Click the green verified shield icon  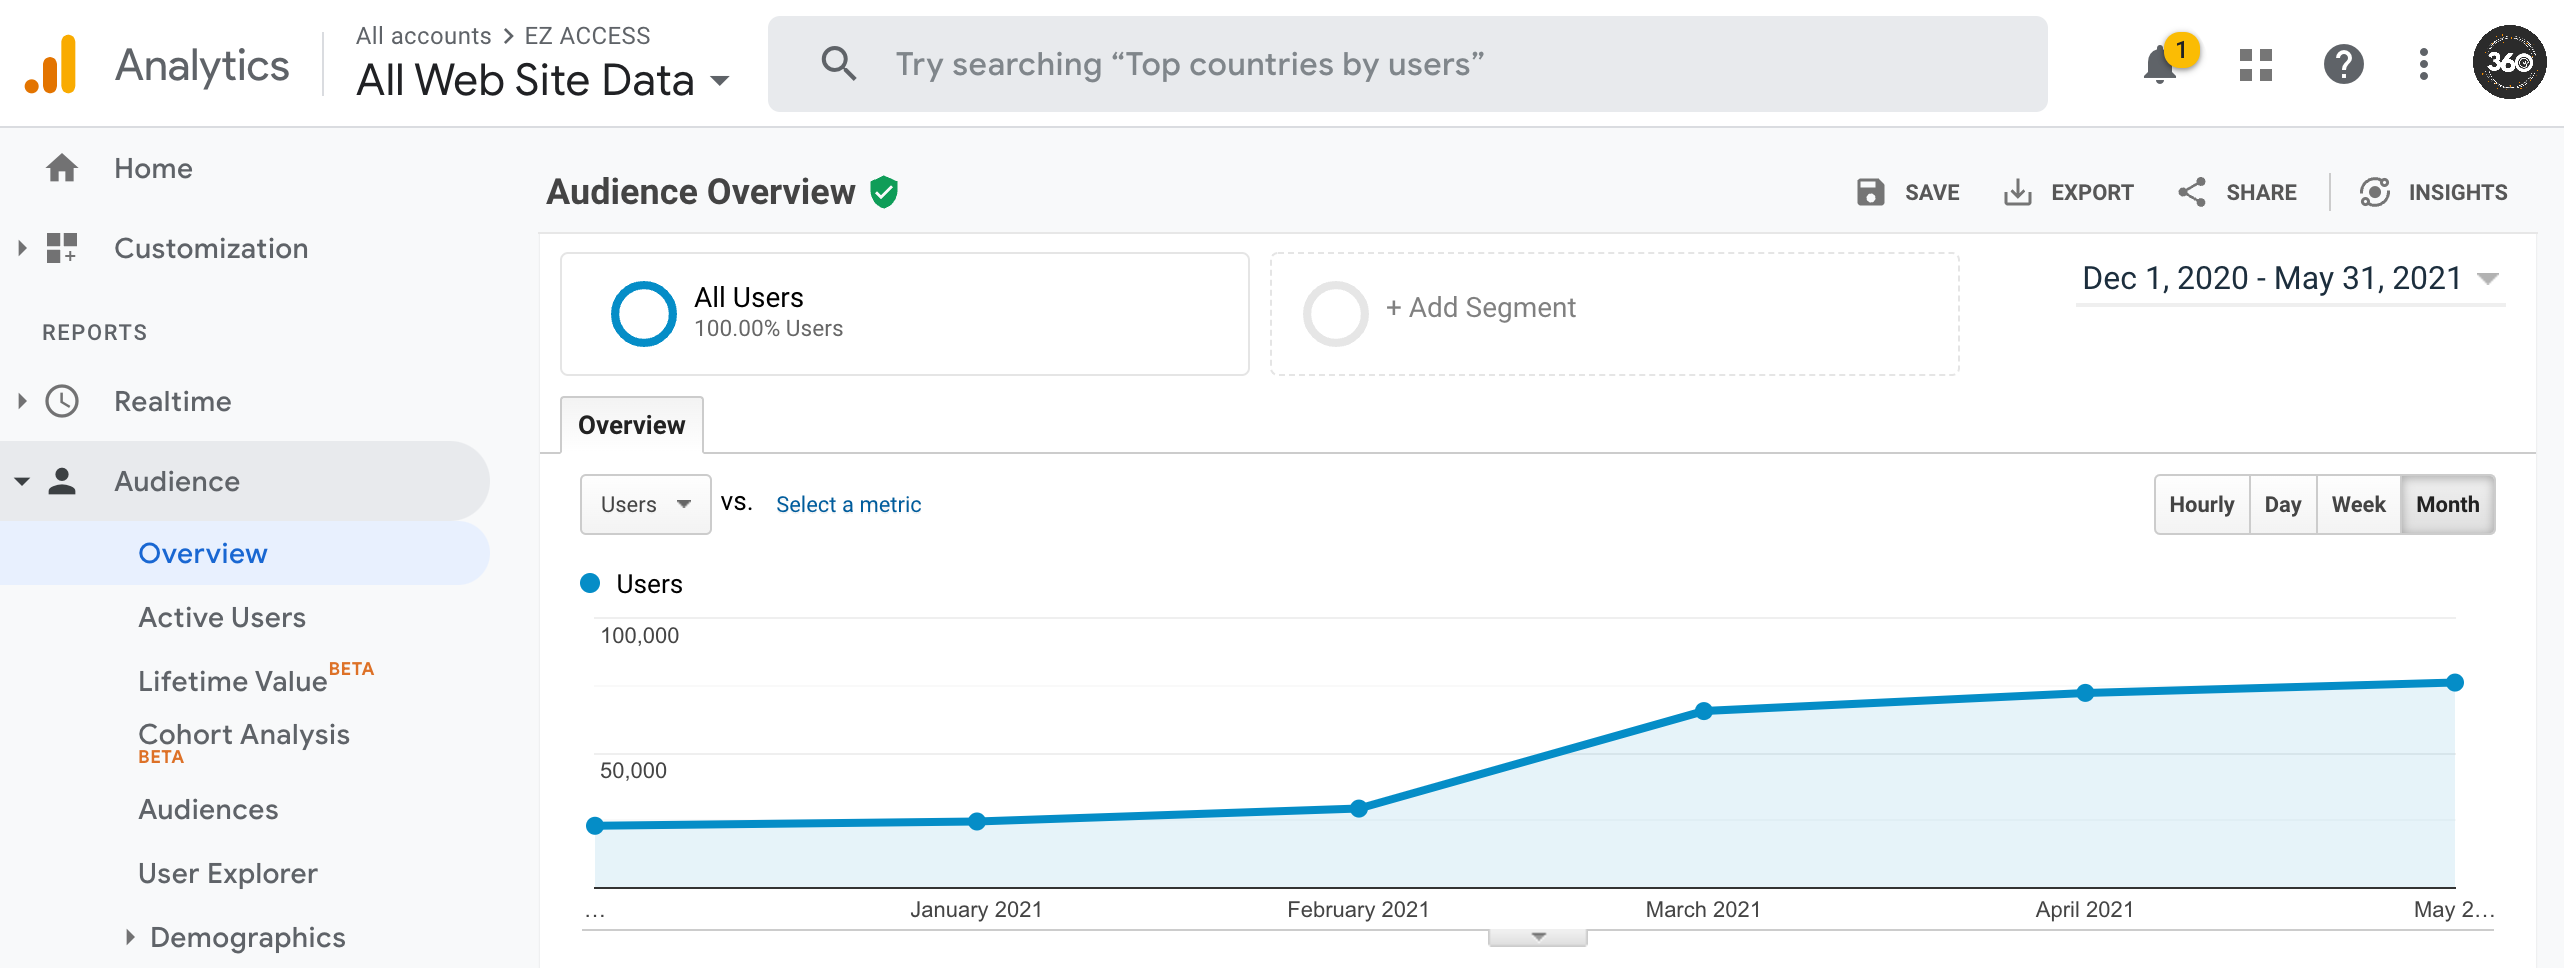pos(884,192)
